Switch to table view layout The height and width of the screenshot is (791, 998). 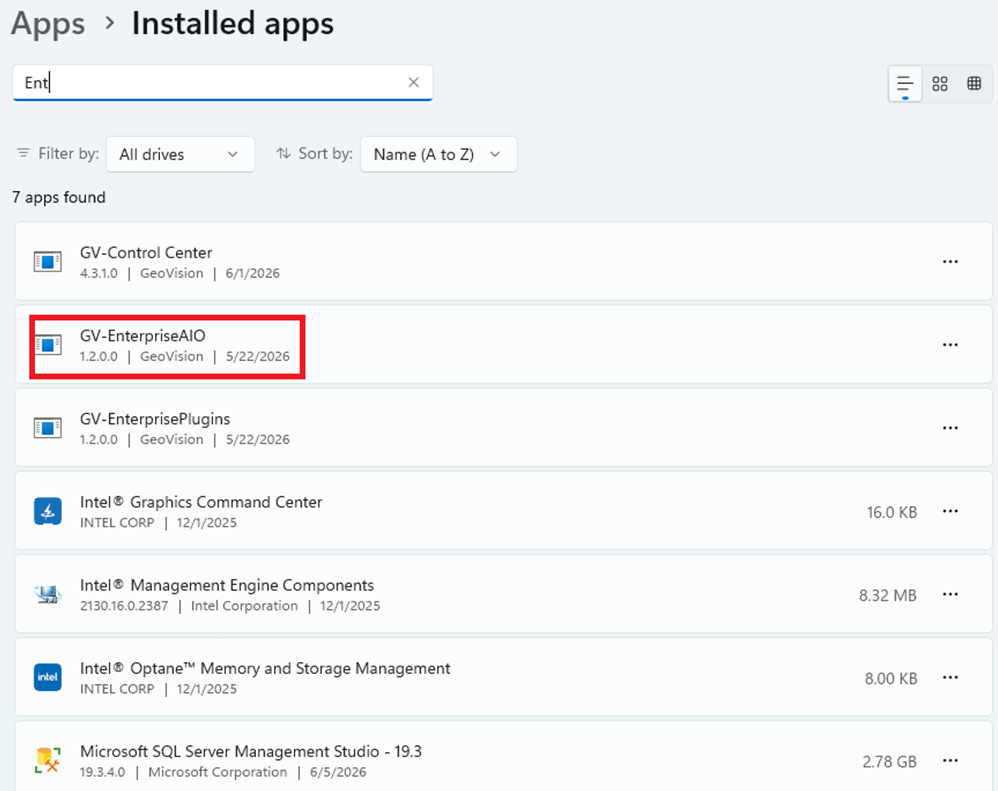974,83
